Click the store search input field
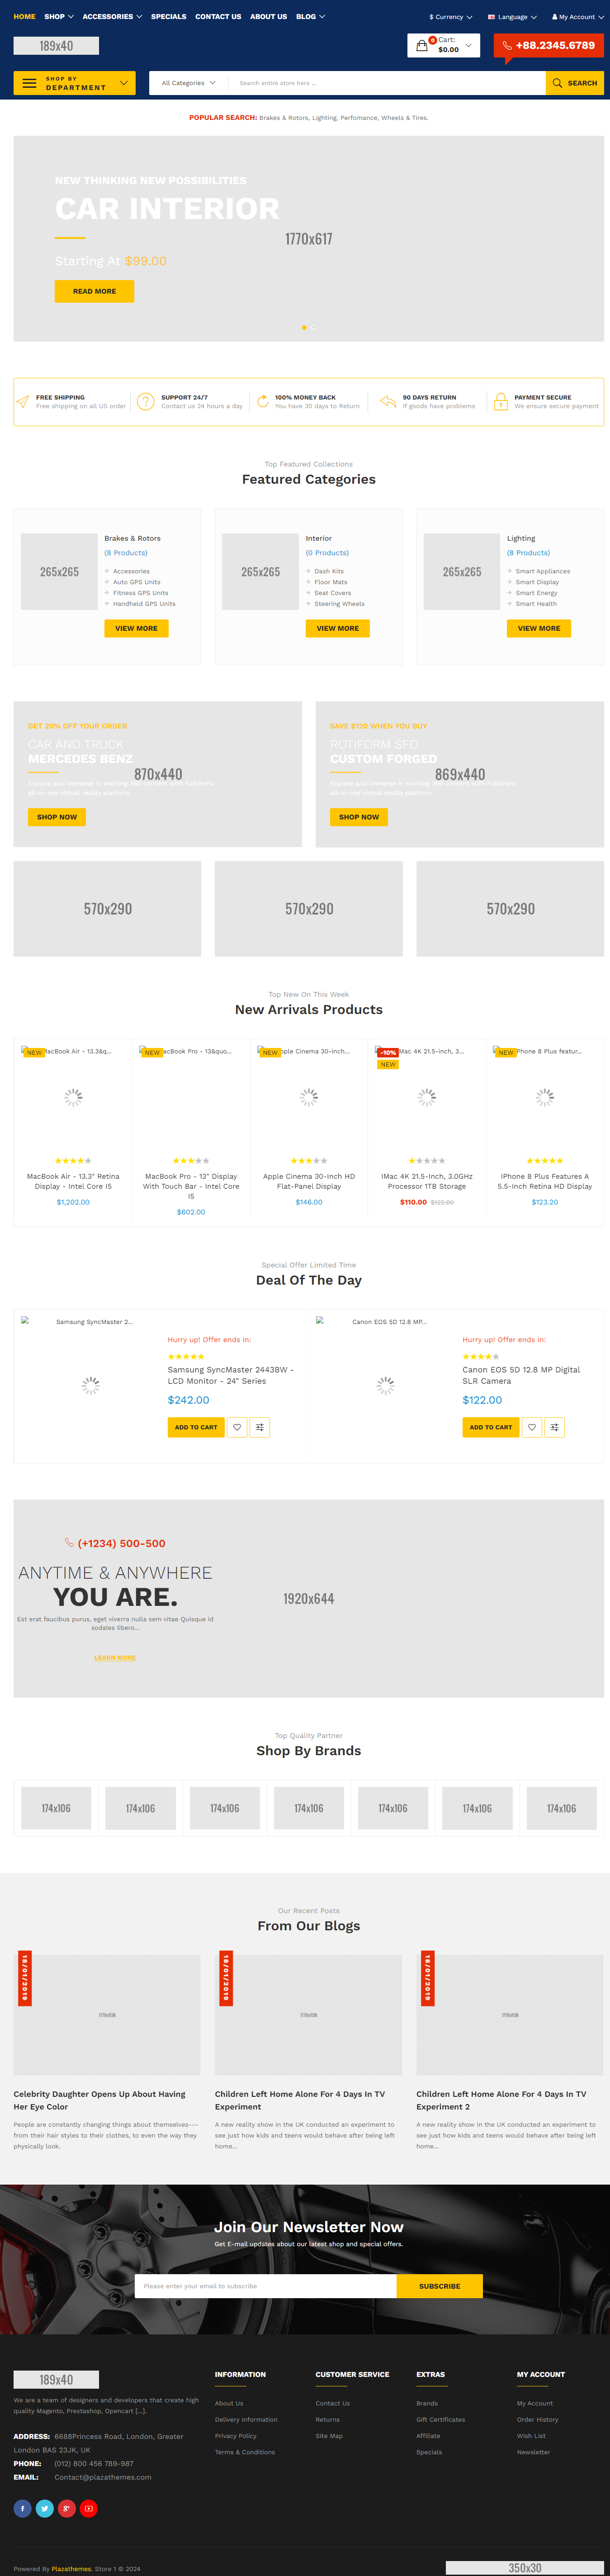The image size is (610, 2576). (x=385, y=83)
